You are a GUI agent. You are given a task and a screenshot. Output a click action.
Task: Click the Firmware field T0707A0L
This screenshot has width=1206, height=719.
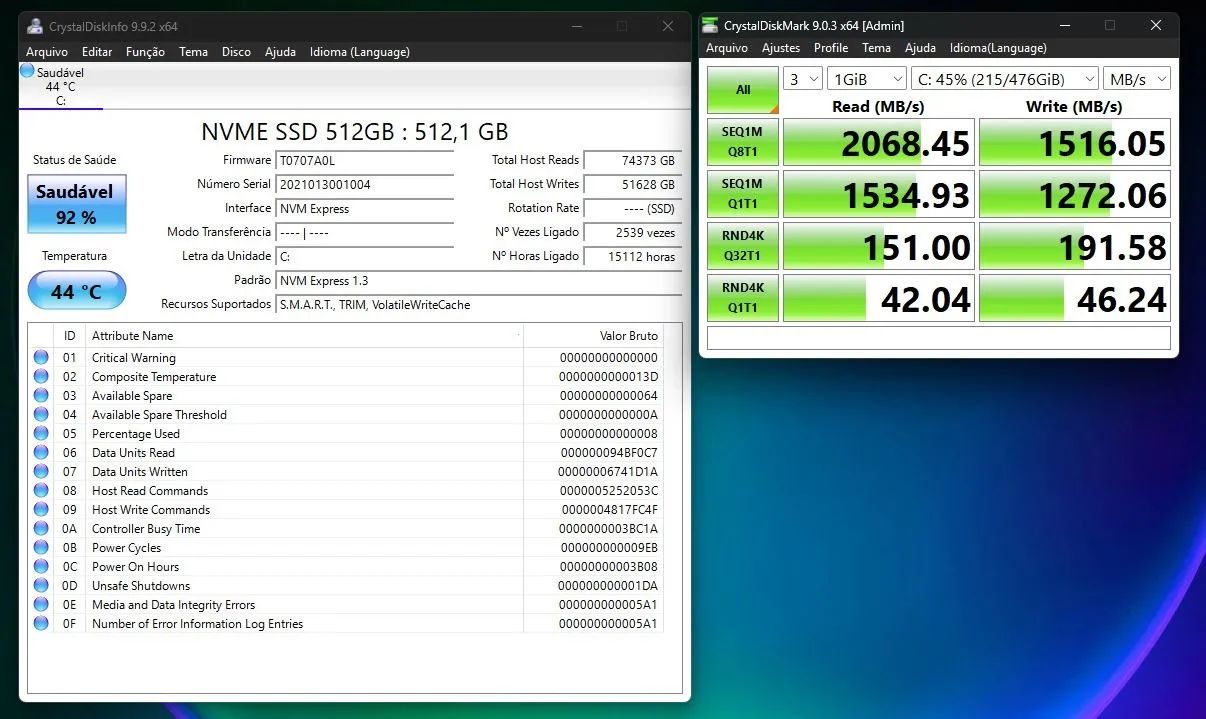tap(365, 160)
